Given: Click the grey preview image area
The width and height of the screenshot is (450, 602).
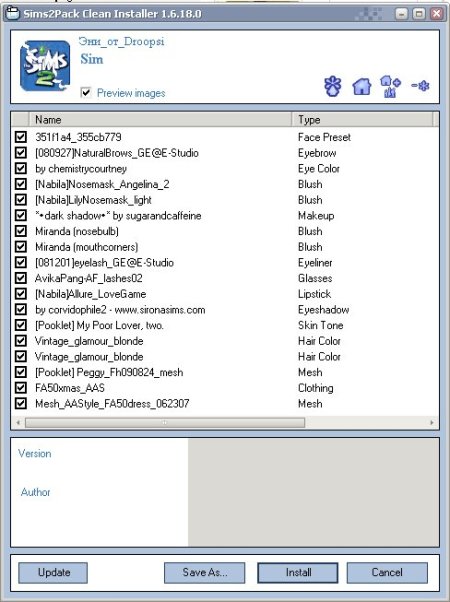Looking at the screenshot, I should tap(313, 493).
